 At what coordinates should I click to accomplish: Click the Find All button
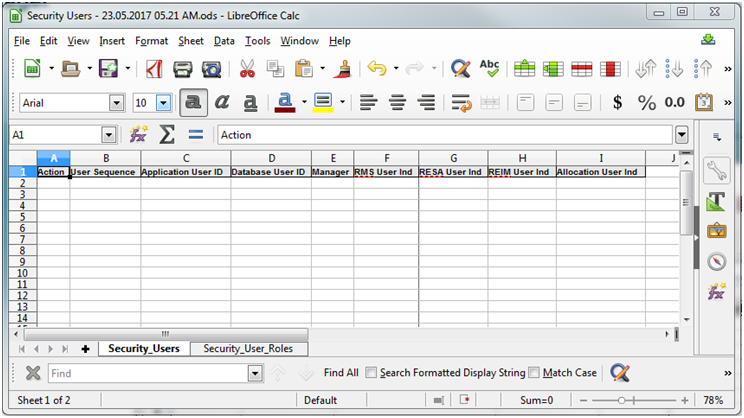(x=341, y=373)
